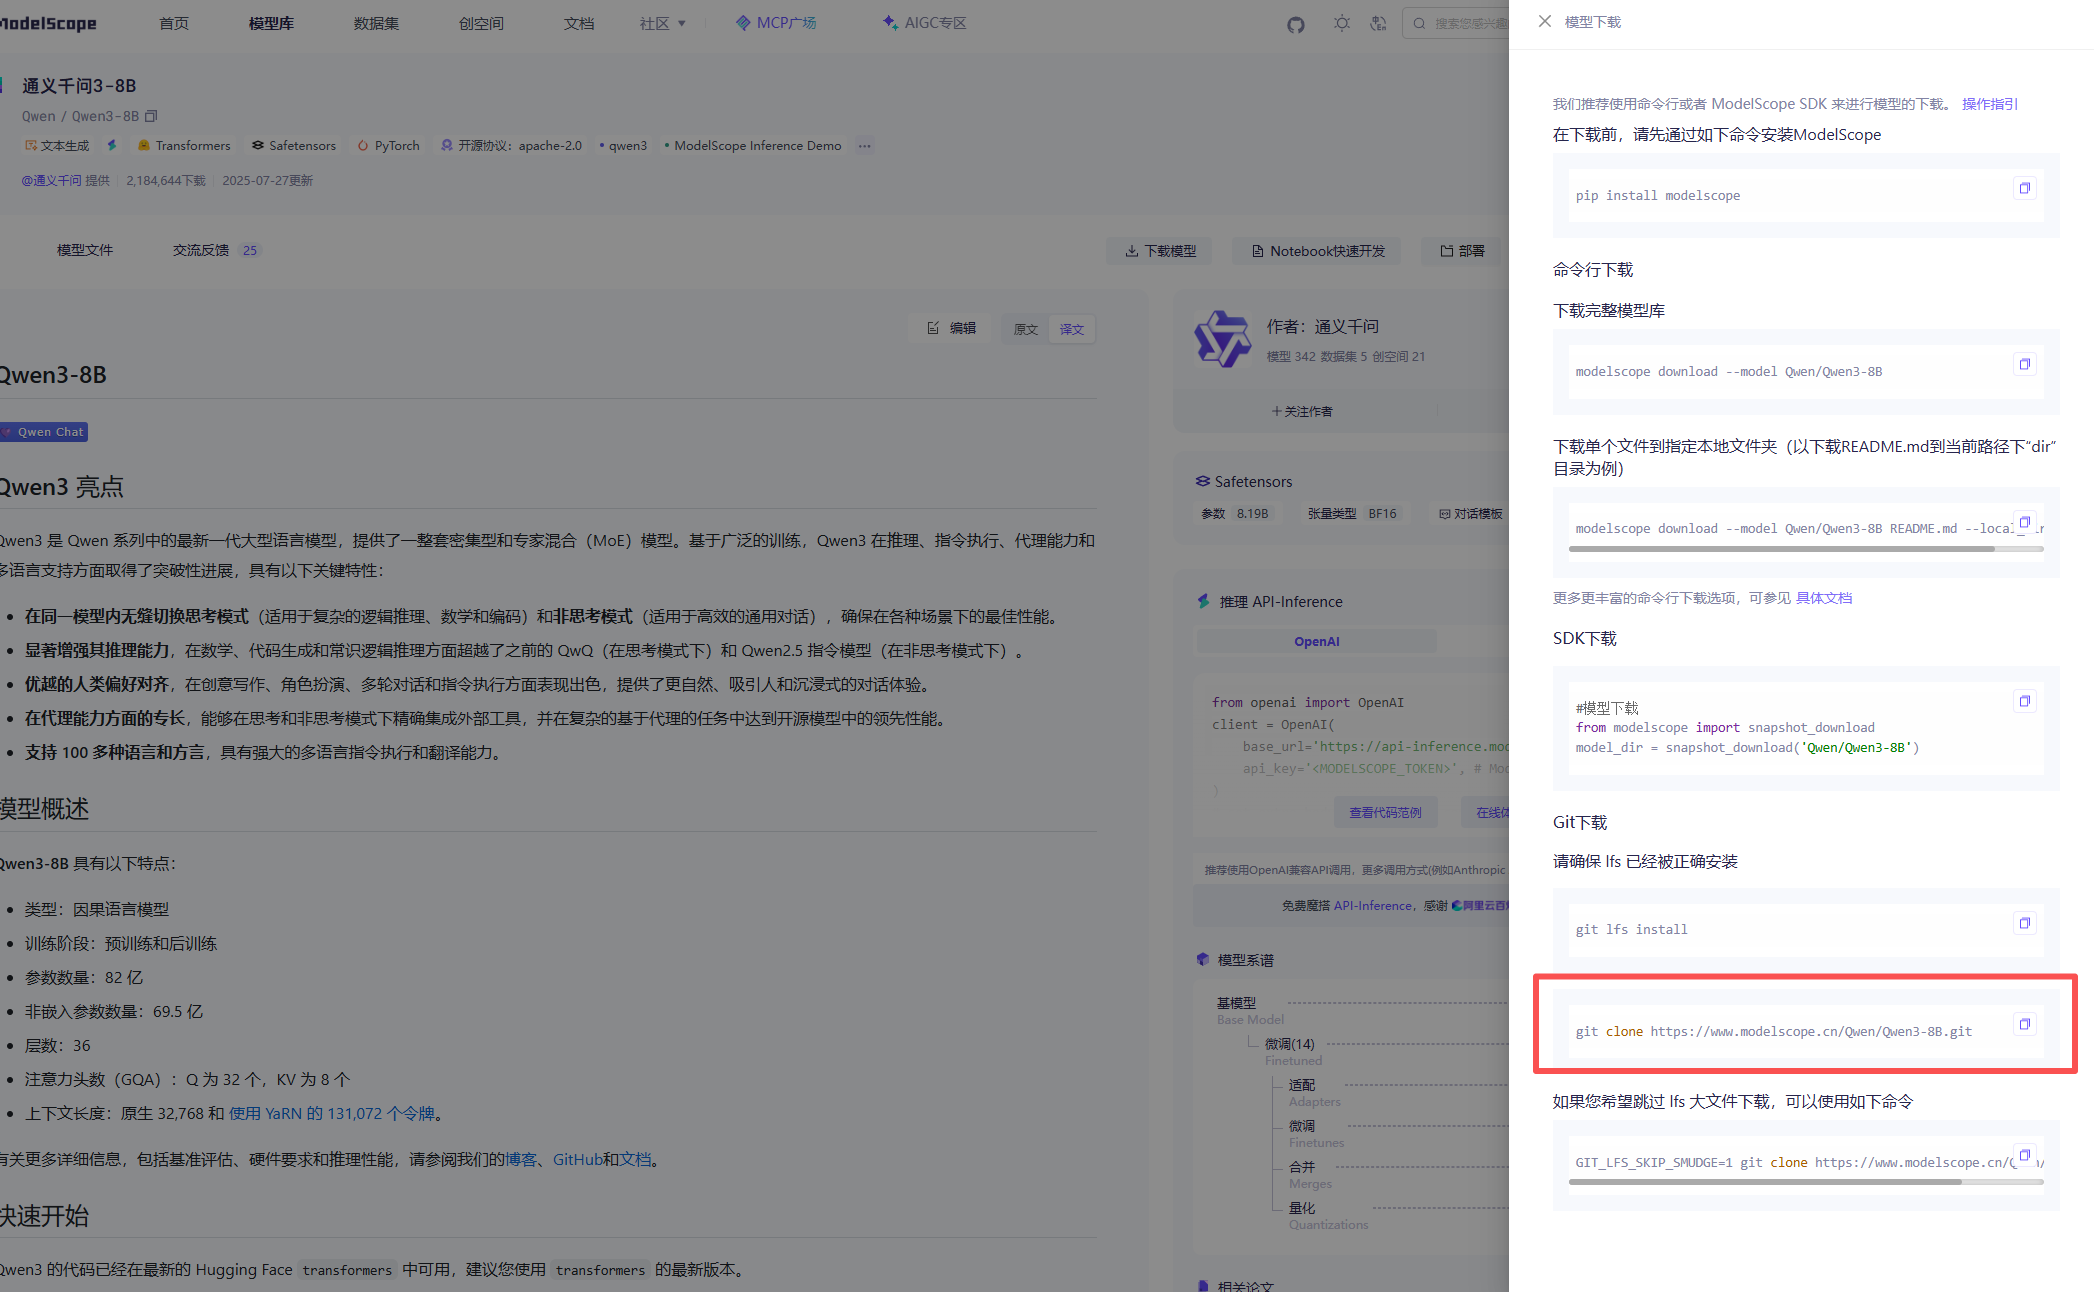This screenshot has height=1292, width=2094.
Task: Open AIGC专区 page
Action: [x=925, y=23]
